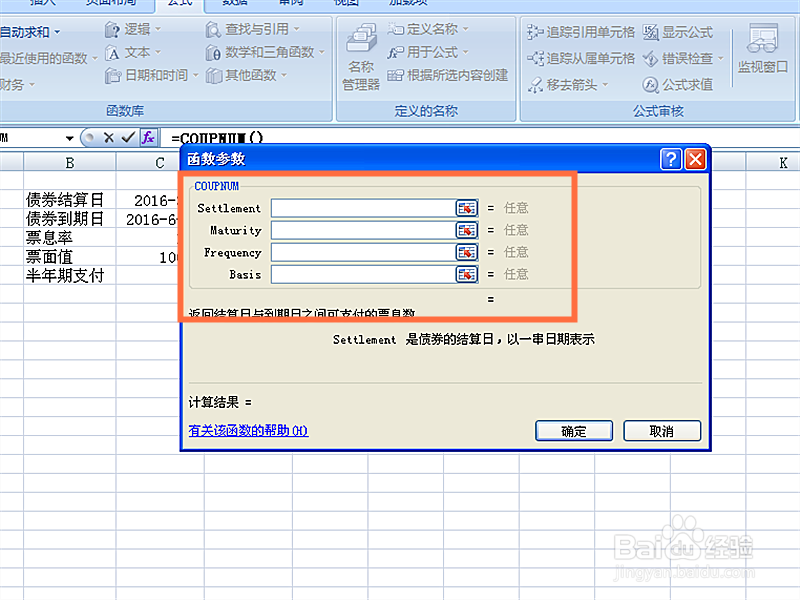Click the Settlement input field
The image size is (800, 600).
(x=363, y=208)
